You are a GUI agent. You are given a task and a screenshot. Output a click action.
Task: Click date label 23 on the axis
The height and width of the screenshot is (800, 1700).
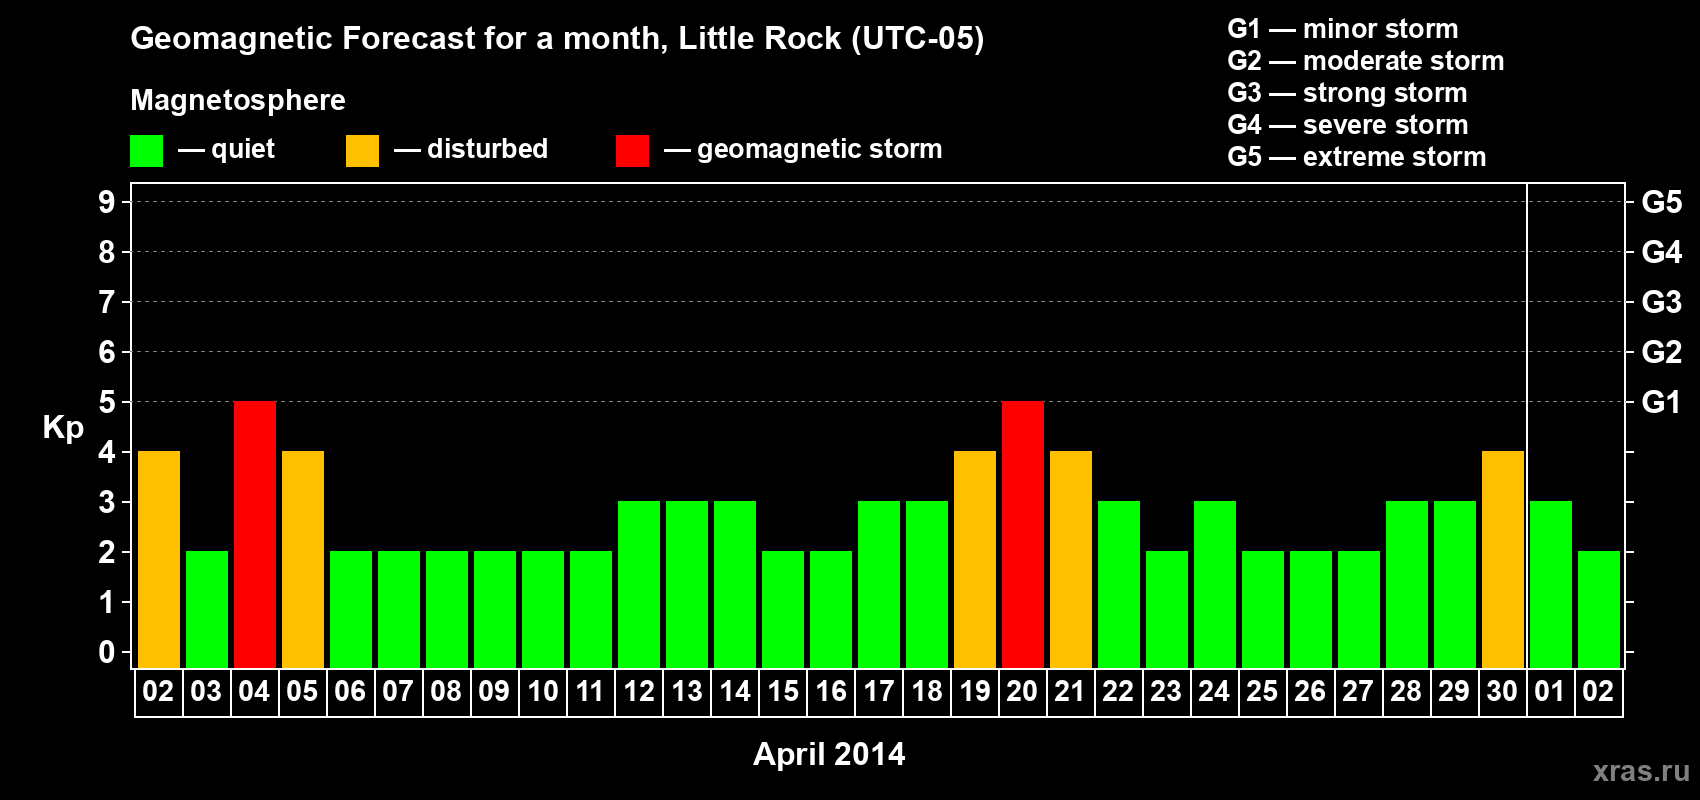(x=1167, y=692)
